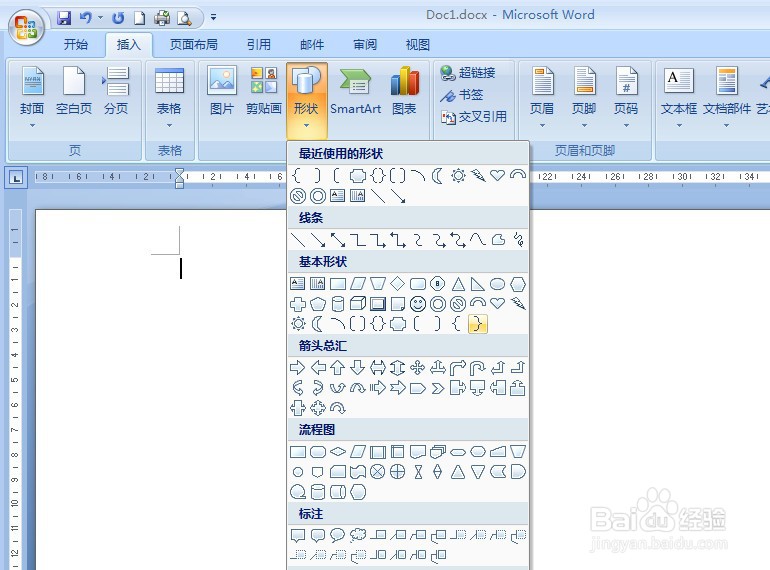Screen dimensions: 770x570
Task: Select the flowchart decision diamond
Action: tap(338, 452)
